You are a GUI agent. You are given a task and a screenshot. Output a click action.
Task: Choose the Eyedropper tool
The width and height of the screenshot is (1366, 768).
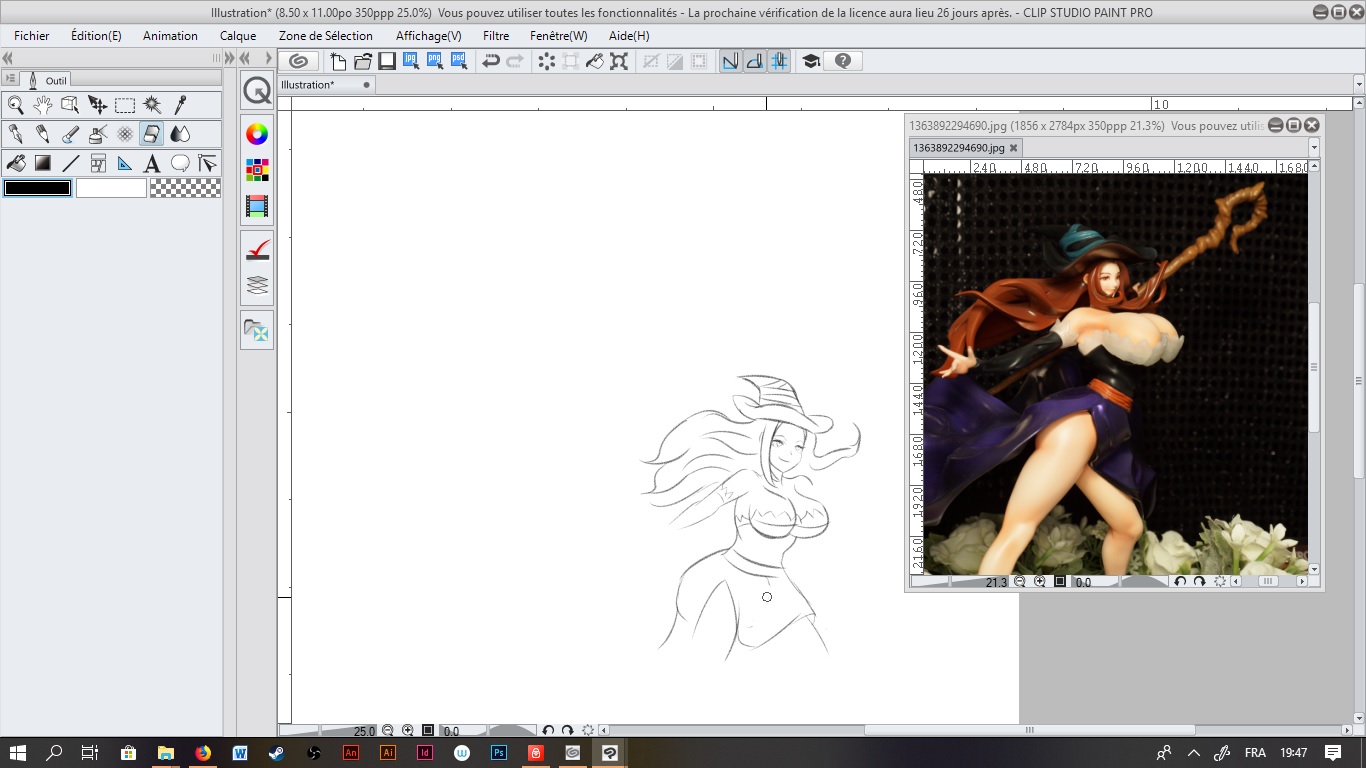point(180,105)
